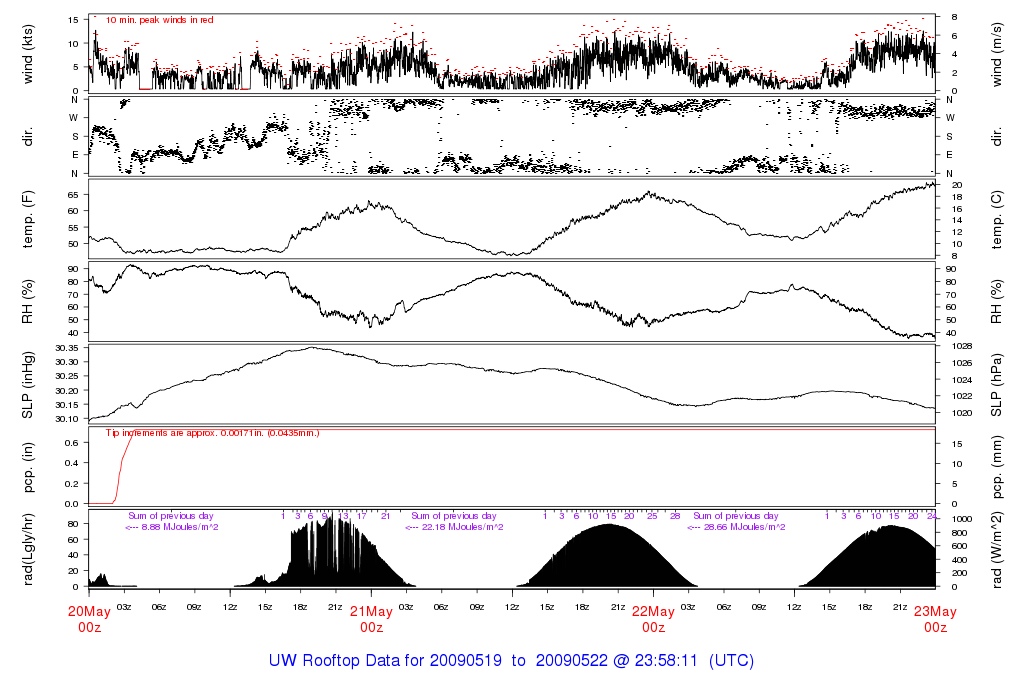Click the "wind (m/s)" axis label
This screenshot has height=700, width=1024.
pos(997,54)
